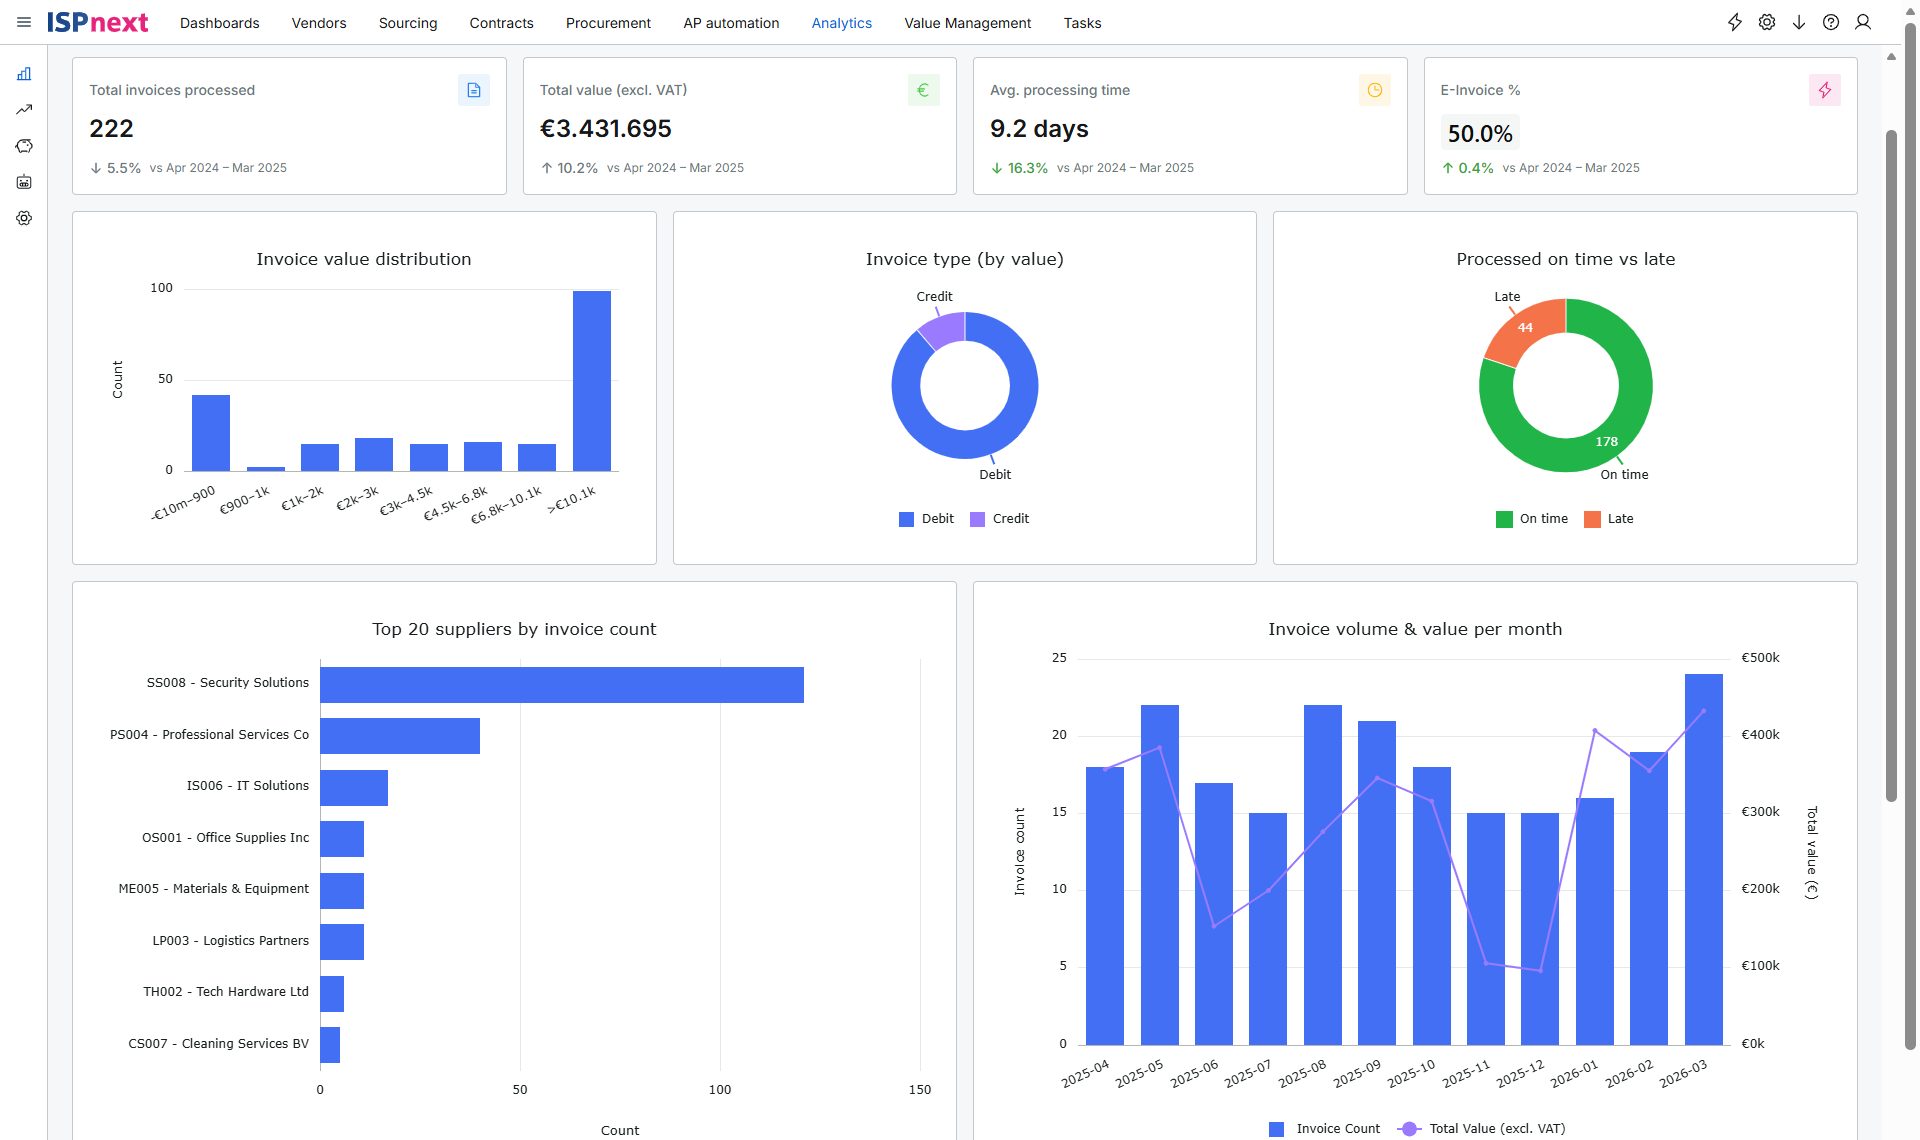Click the 50.0% E-Invoice value
1920x1140 pixels.
(1480, 134)
